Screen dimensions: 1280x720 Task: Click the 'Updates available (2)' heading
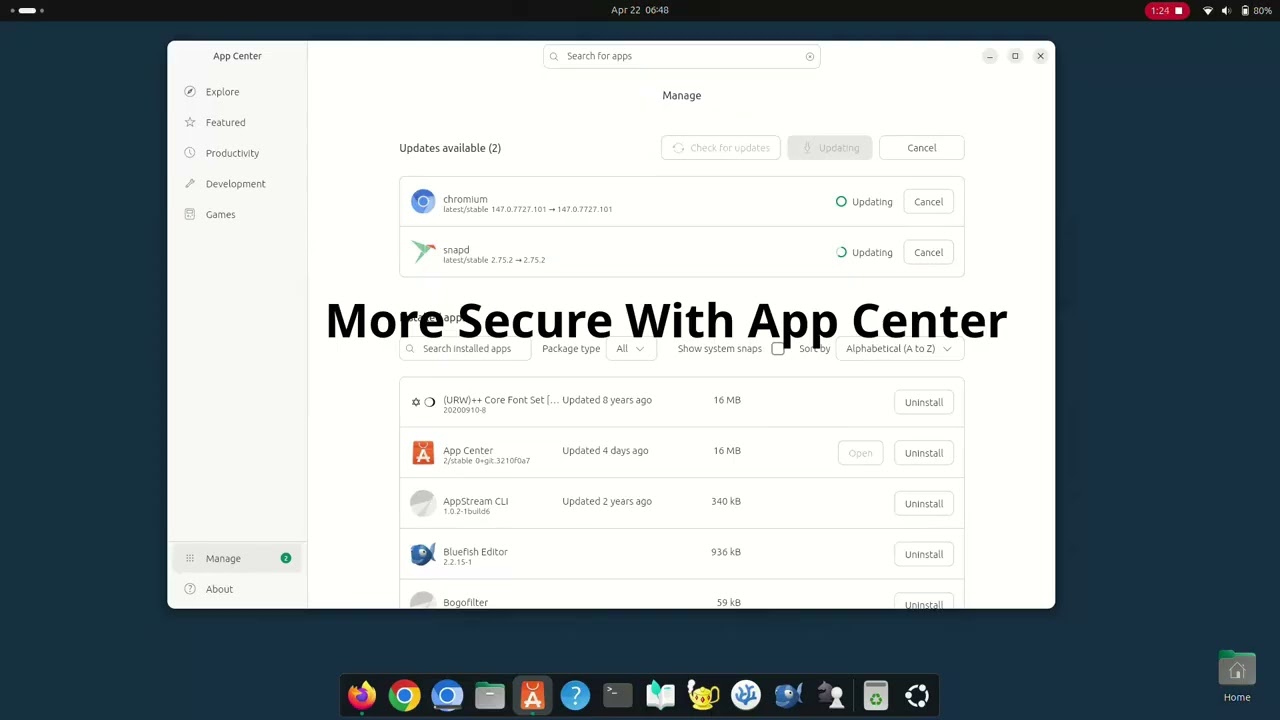450,148
